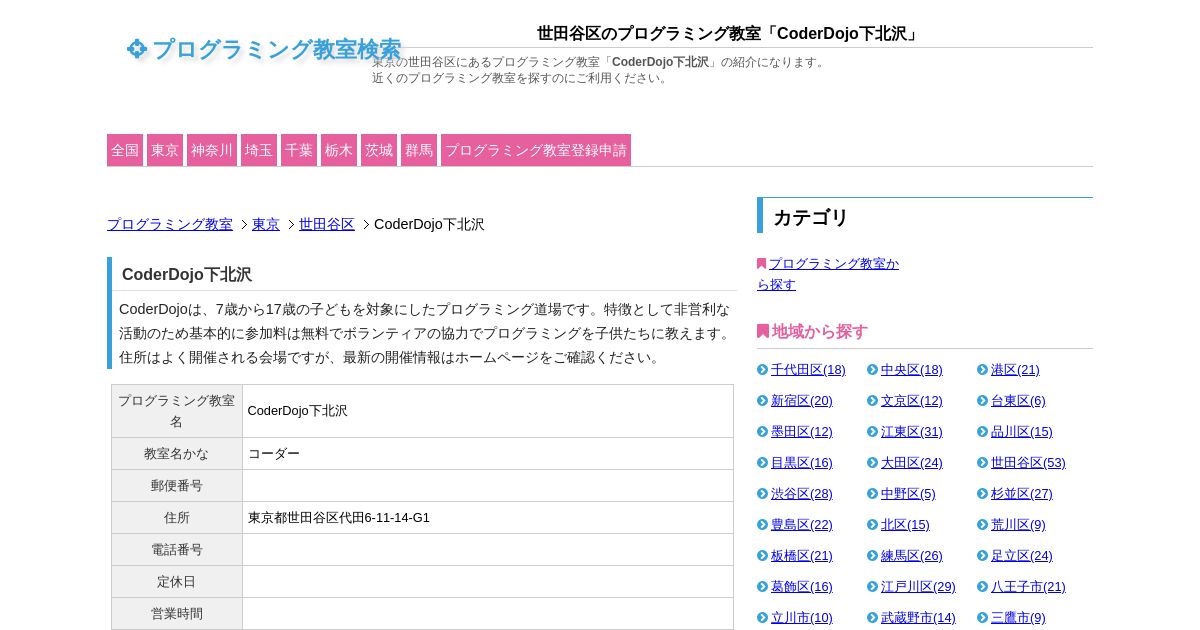Open 立川市(10) area link
The image size is (1200, 630).
(x=802, y=618)
